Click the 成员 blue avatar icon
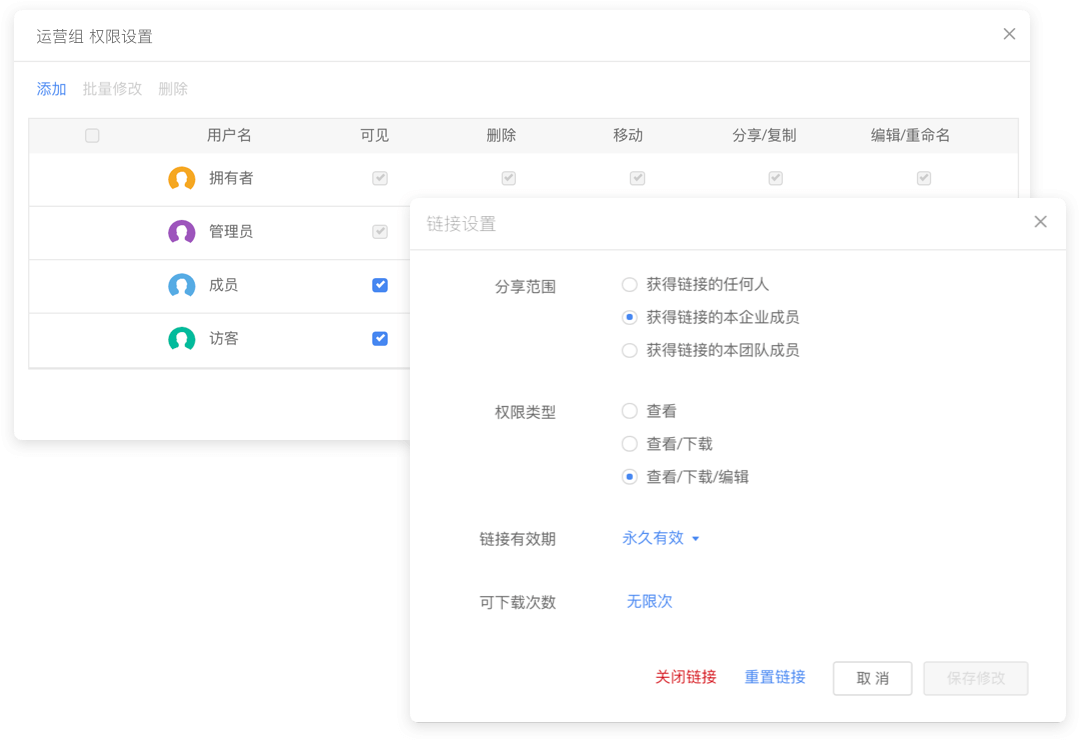Screen dimensions: 1080x740 pyautogui.click(x=181, y=285)
